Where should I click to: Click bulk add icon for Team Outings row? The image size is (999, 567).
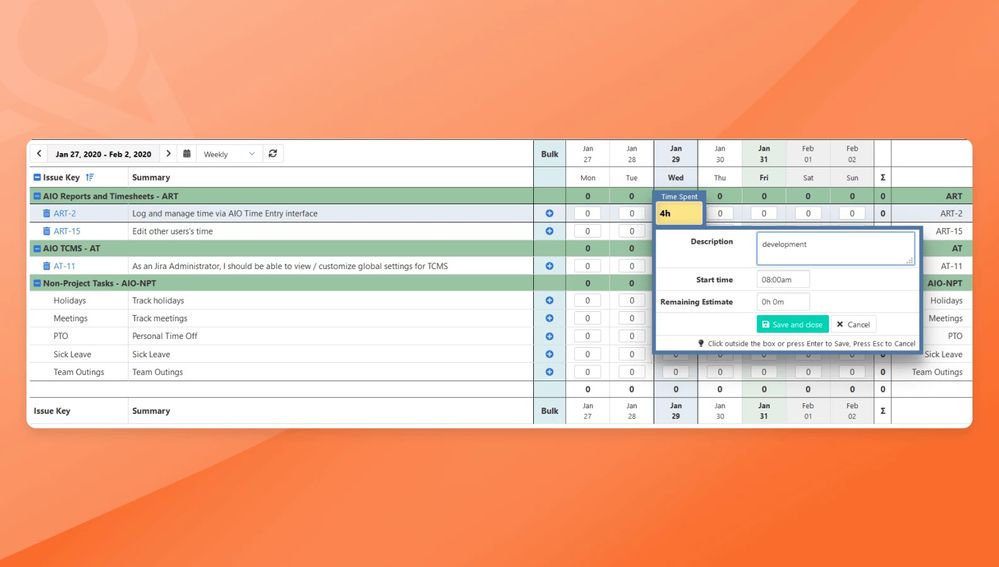[x=549, y=372]
